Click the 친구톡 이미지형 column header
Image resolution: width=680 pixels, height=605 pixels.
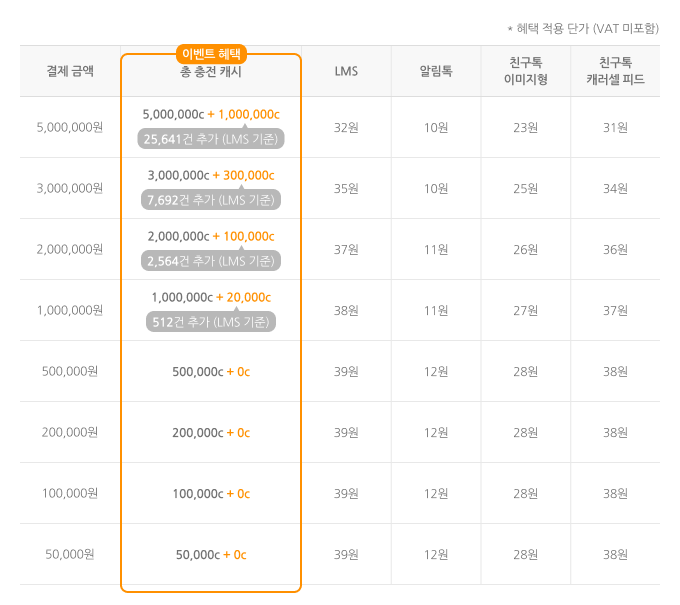pos(526,71)
